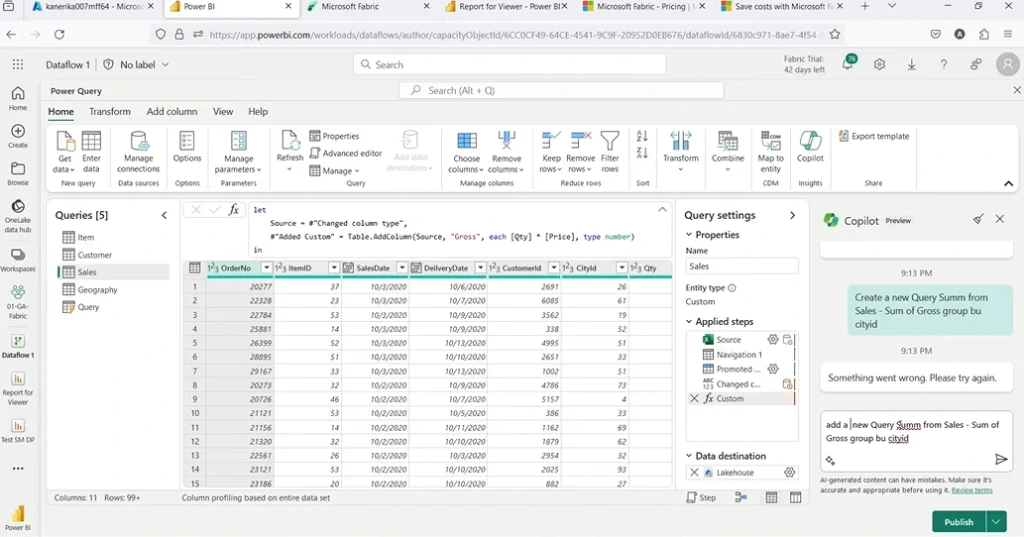1024x537 pixels.
Task: Open Publish options dropdown arrow
Action: pyautogui.click(x=995, y=521)
